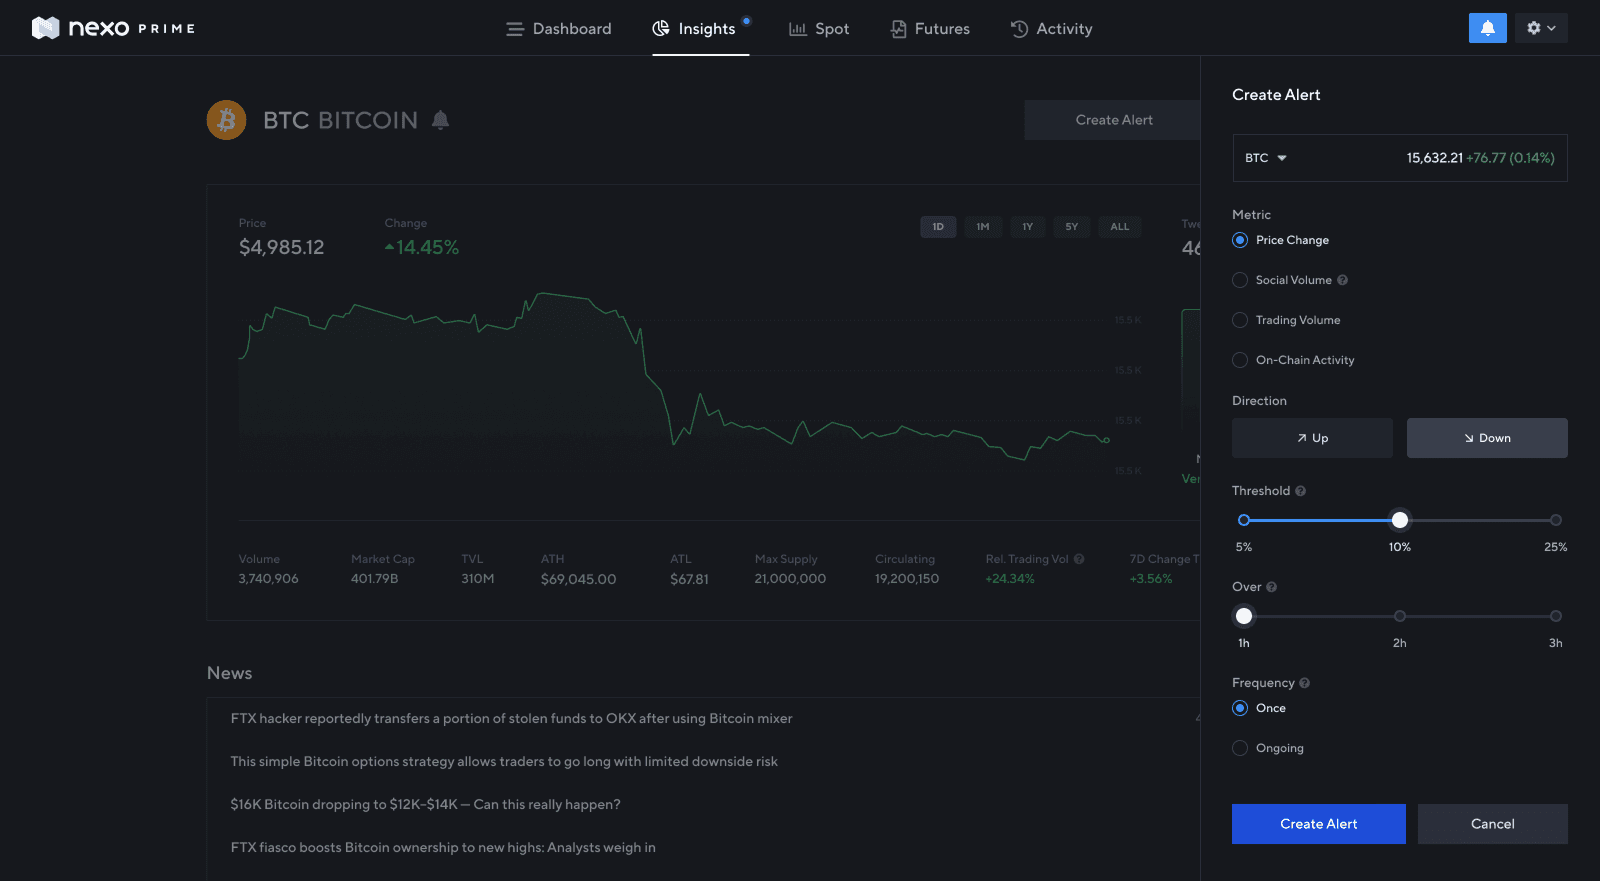
Task: Open the FTX hacker stolen funds news
Action: coord(511,718)
